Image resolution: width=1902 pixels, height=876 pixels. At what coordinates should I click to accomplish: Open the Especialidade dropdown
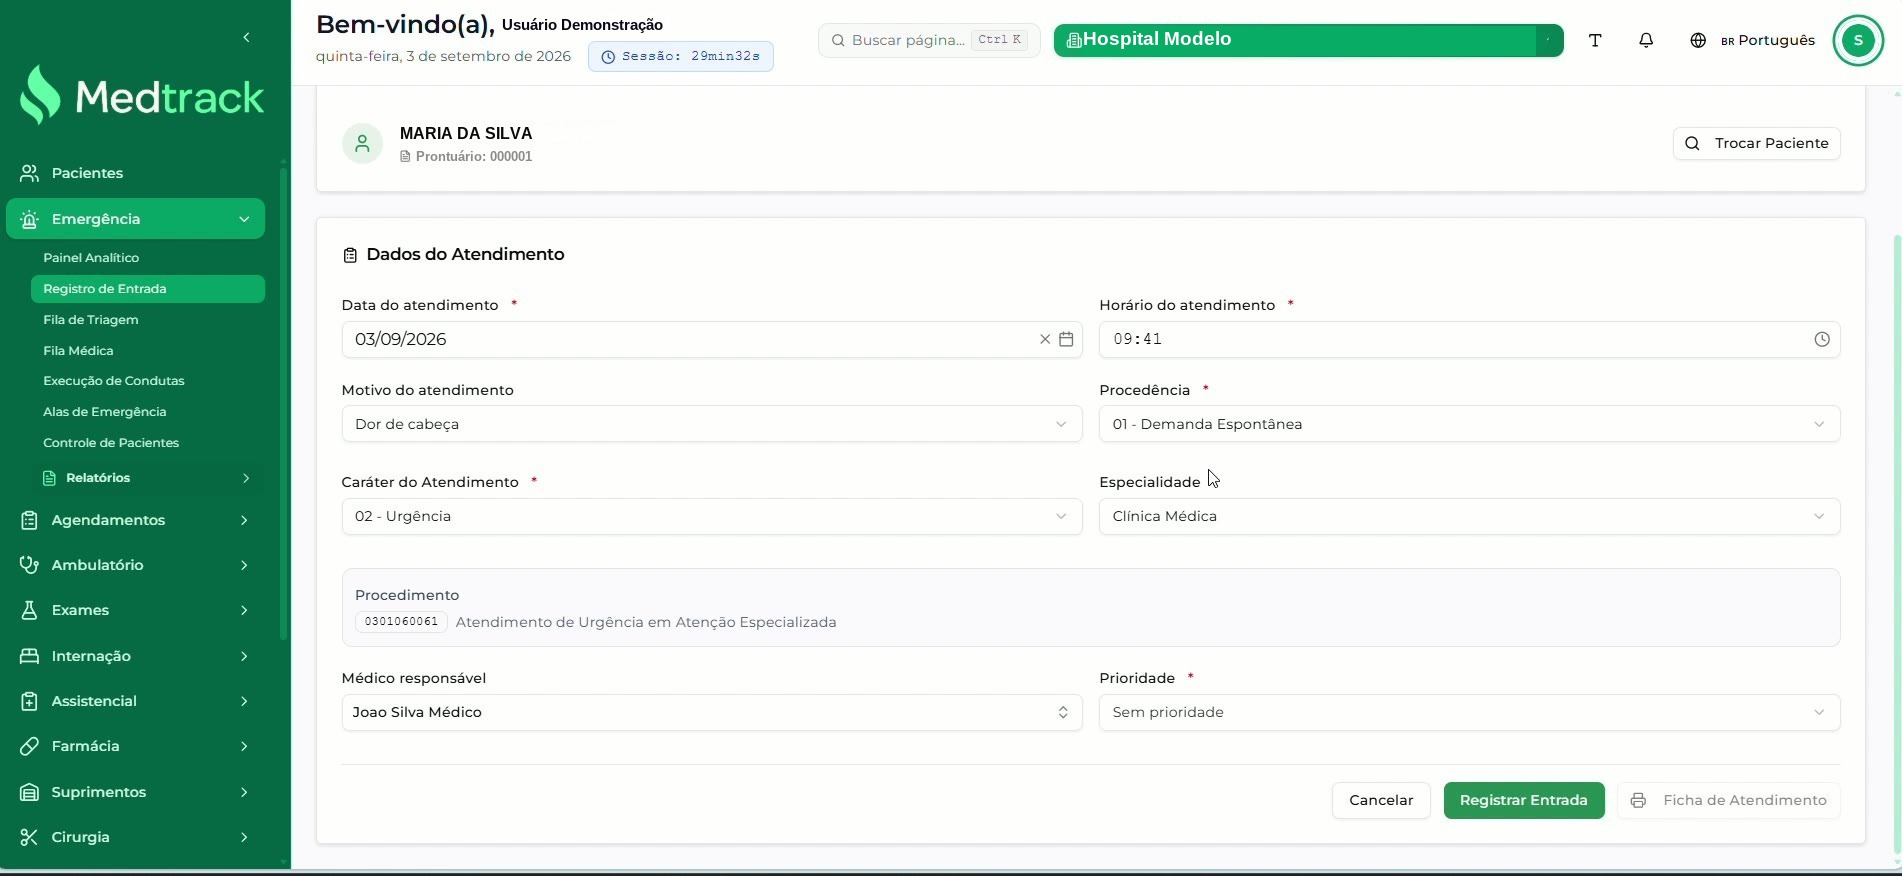click(x=1469, y=516)
